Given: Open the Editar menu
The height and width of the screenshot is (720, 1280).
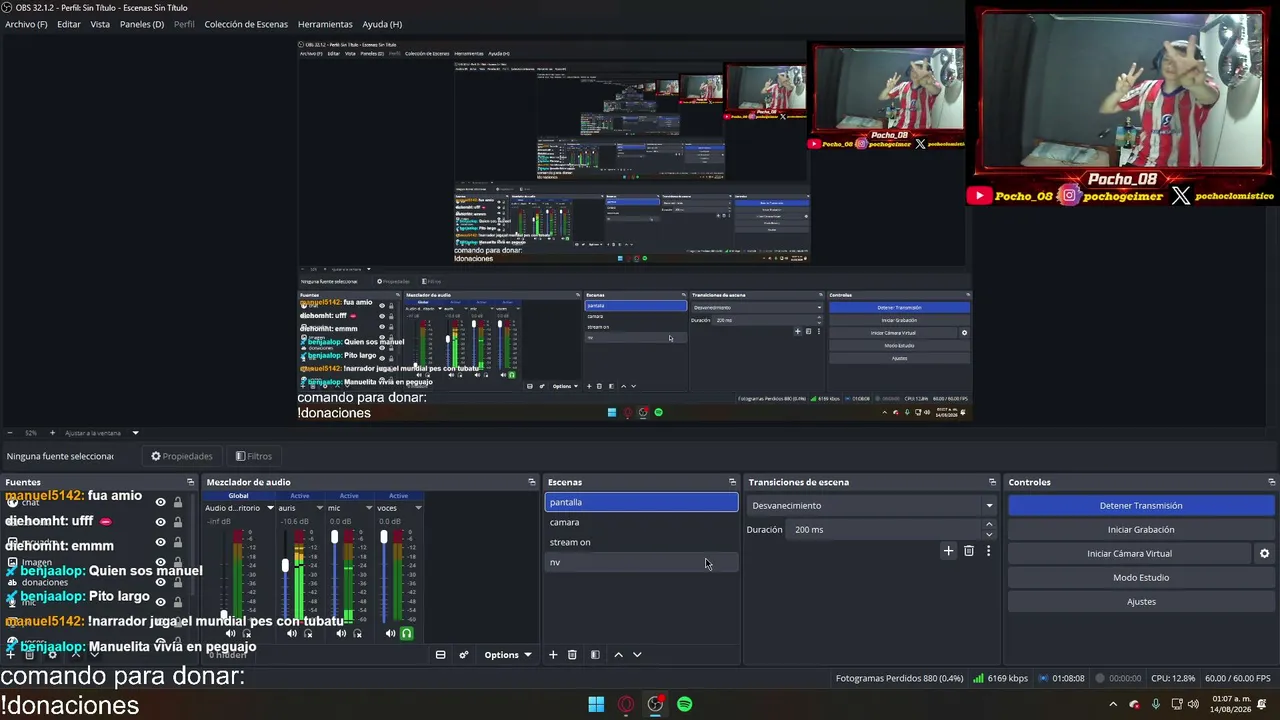Looking at the screenshot, I should (69, 24).
